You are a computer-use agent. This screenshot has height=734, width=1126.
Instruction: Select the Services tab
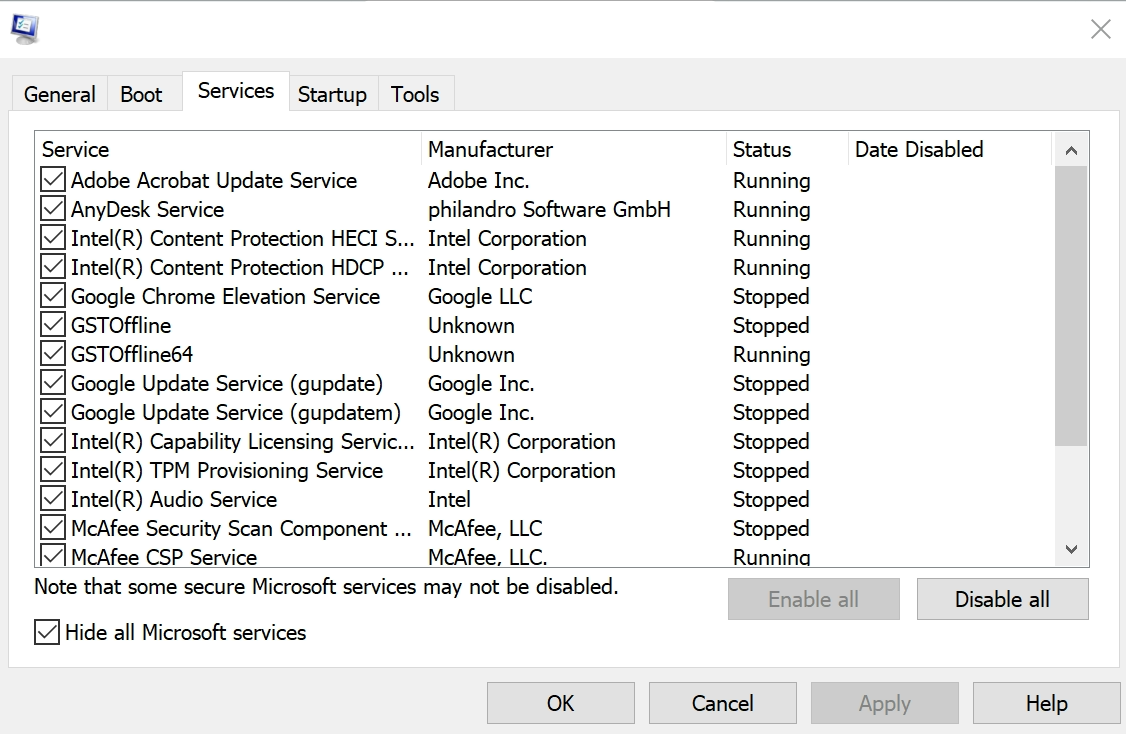click(x=236, y=91)
